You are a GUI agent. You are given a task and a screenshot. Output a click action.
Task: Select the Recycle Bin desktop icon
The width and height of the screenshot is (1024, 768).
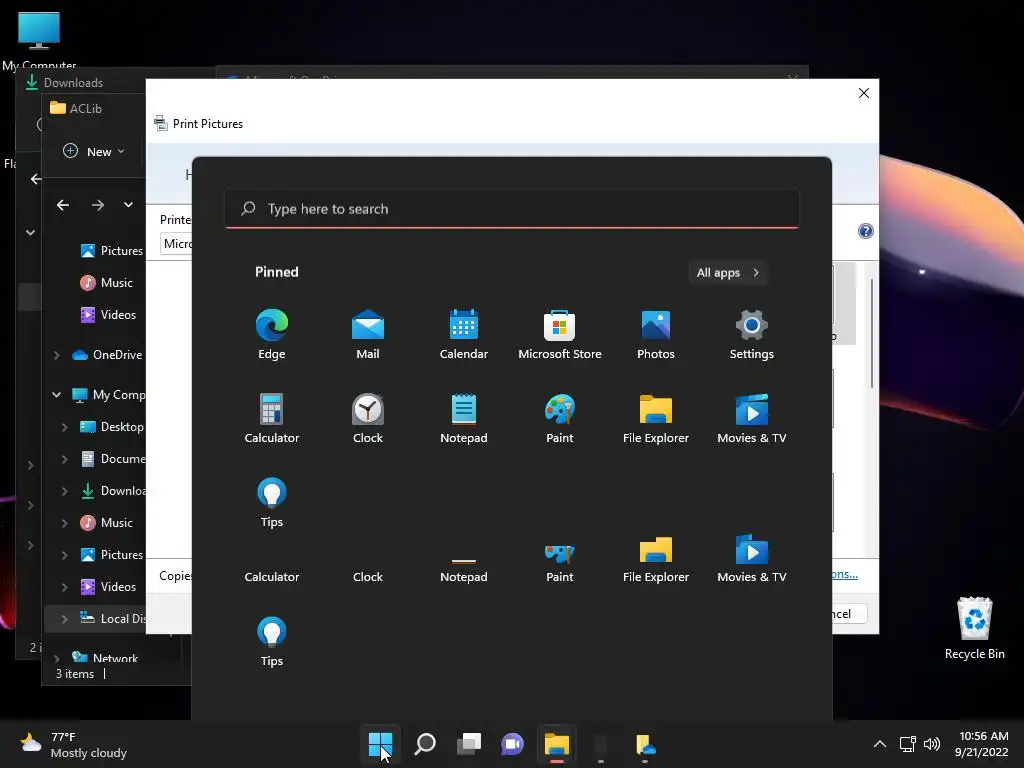pyautogui.click(x=974, y=628)
